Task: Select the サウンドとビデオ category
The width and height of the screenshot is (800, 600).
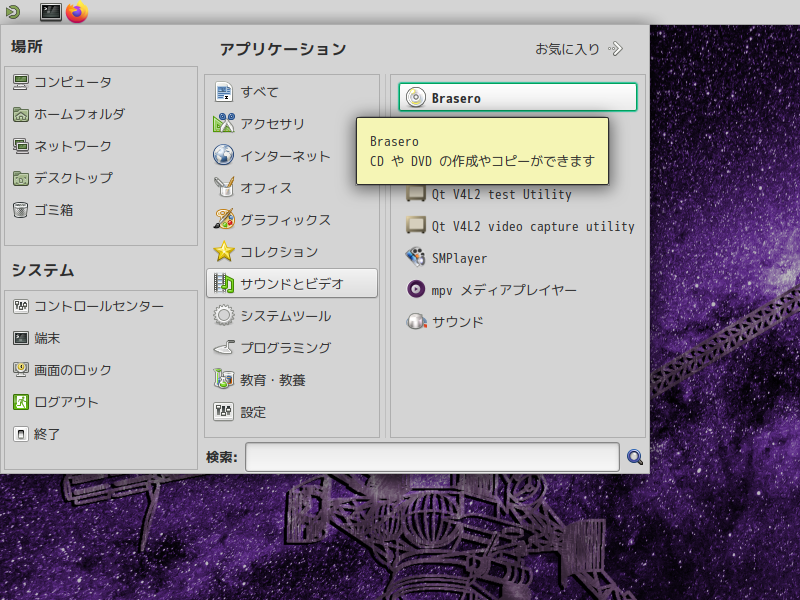Action: tap(292, 283)
